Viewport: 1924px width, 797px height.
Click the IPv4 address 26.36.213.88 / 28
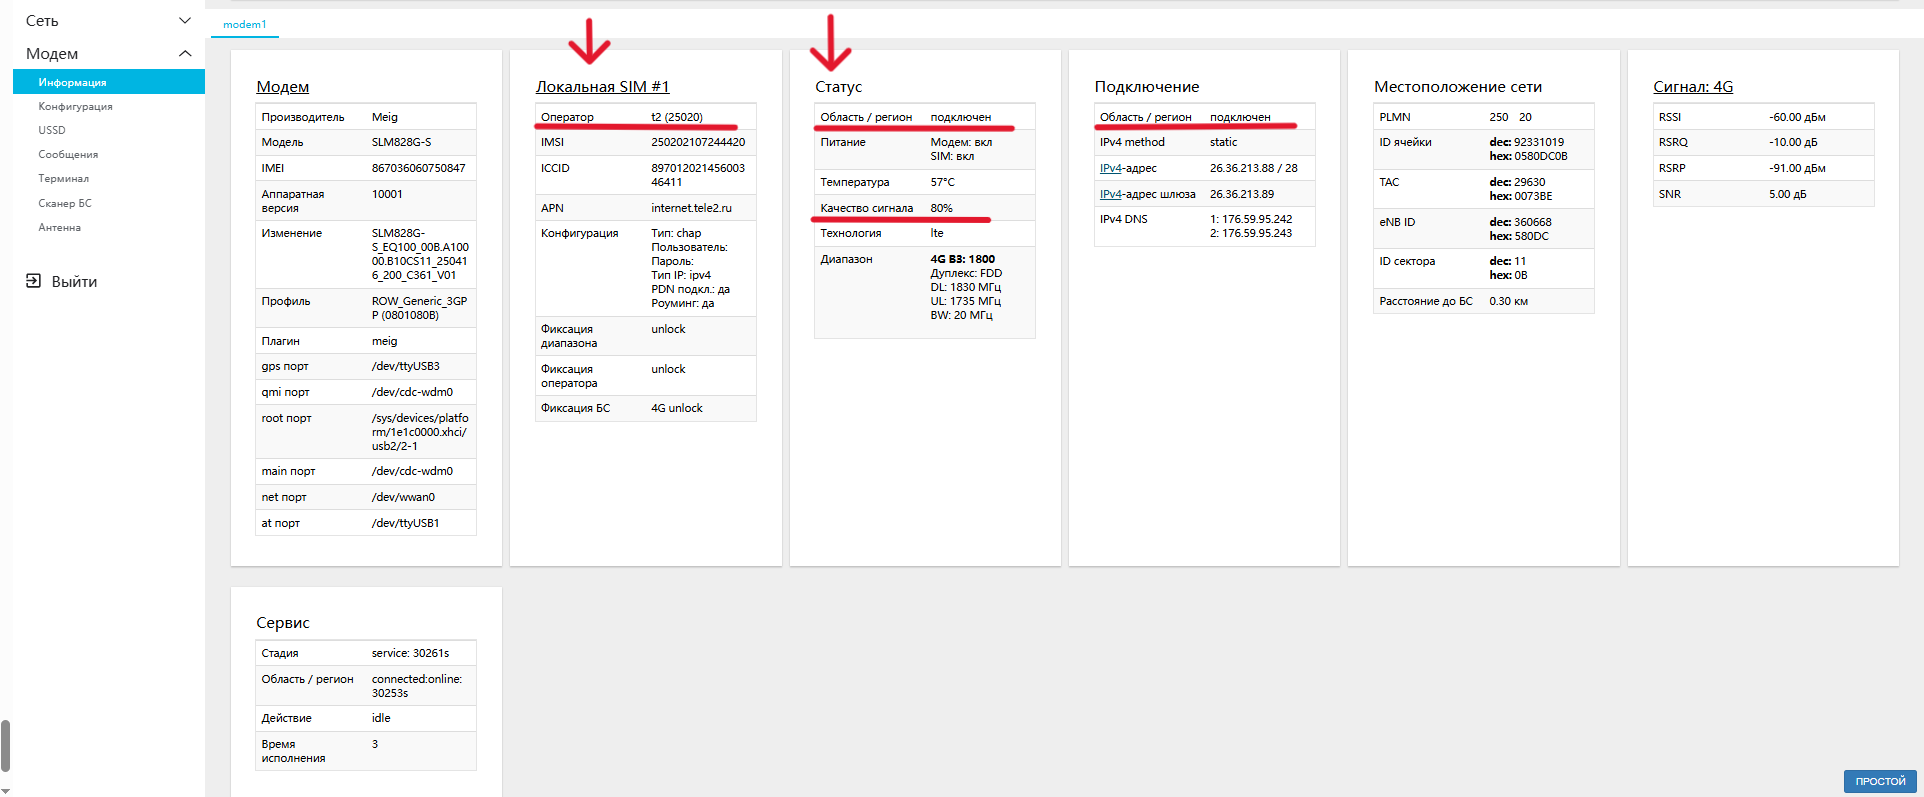click(1253, 168)
